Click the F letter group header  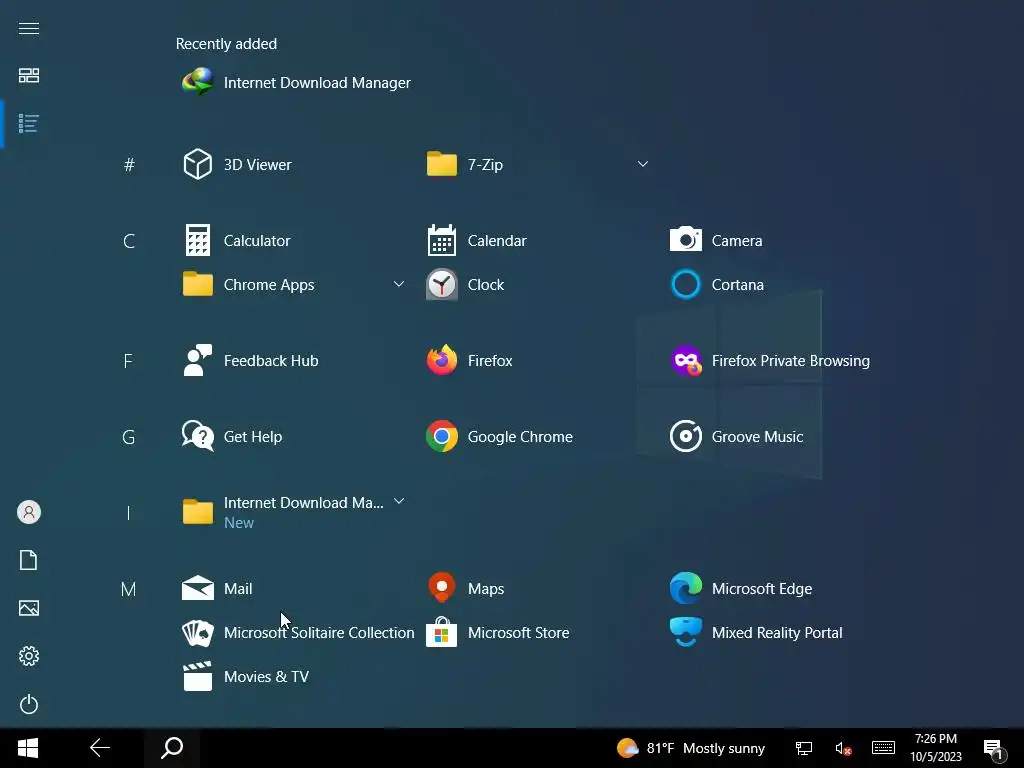tap(128, 361)
